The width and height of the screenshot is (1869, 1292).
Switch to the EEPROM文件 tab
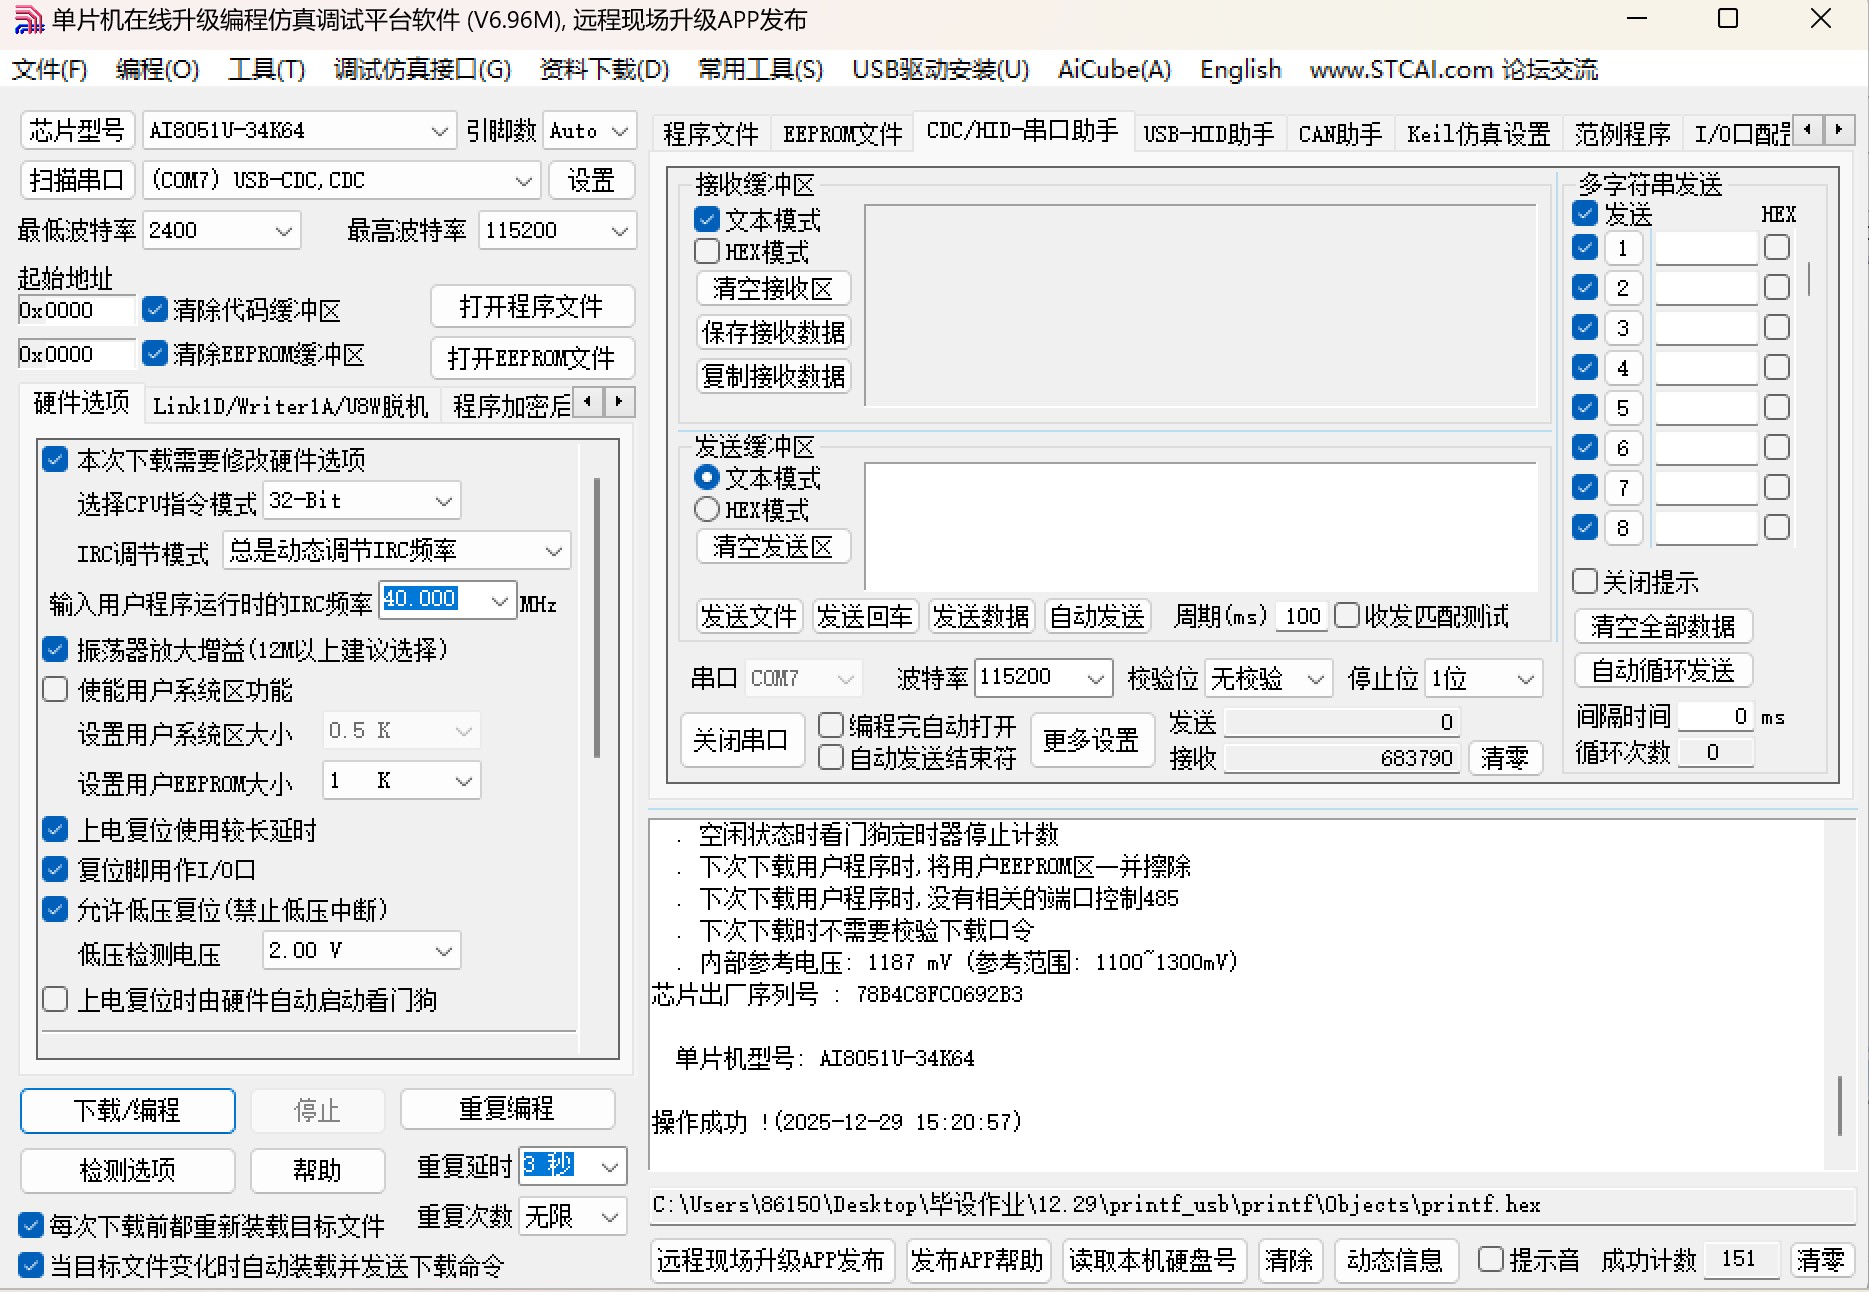coord(841,132)
